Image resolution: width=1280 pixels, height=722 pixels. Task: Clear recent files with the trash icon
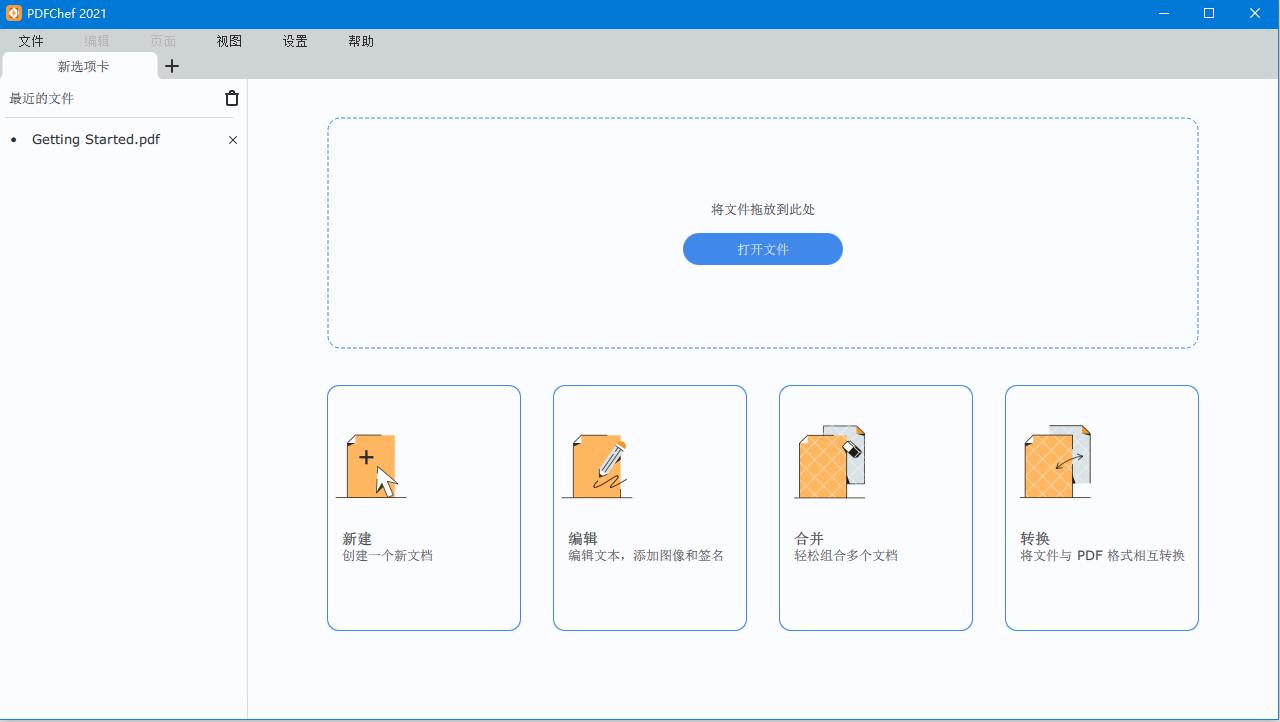(x=232, y=98)
